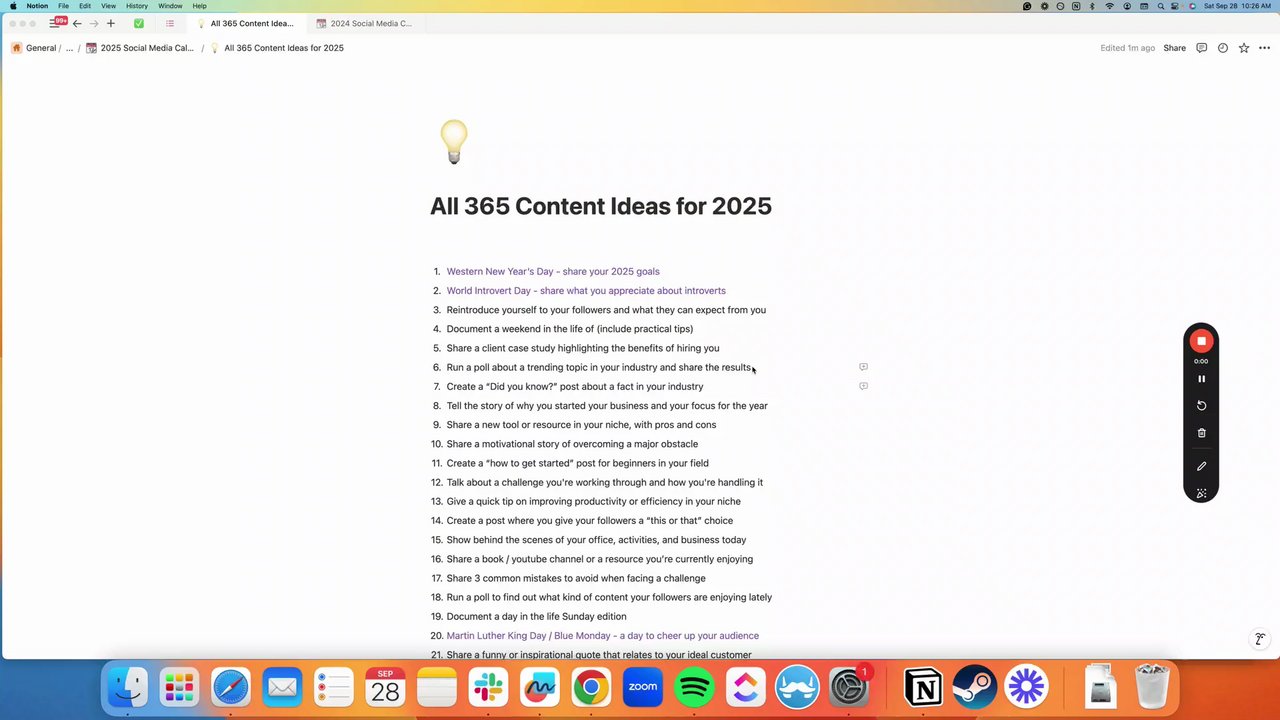Open the Notion AI button at bottom right
Screen dimensions: 1280x720
(x=1260, y=639)
